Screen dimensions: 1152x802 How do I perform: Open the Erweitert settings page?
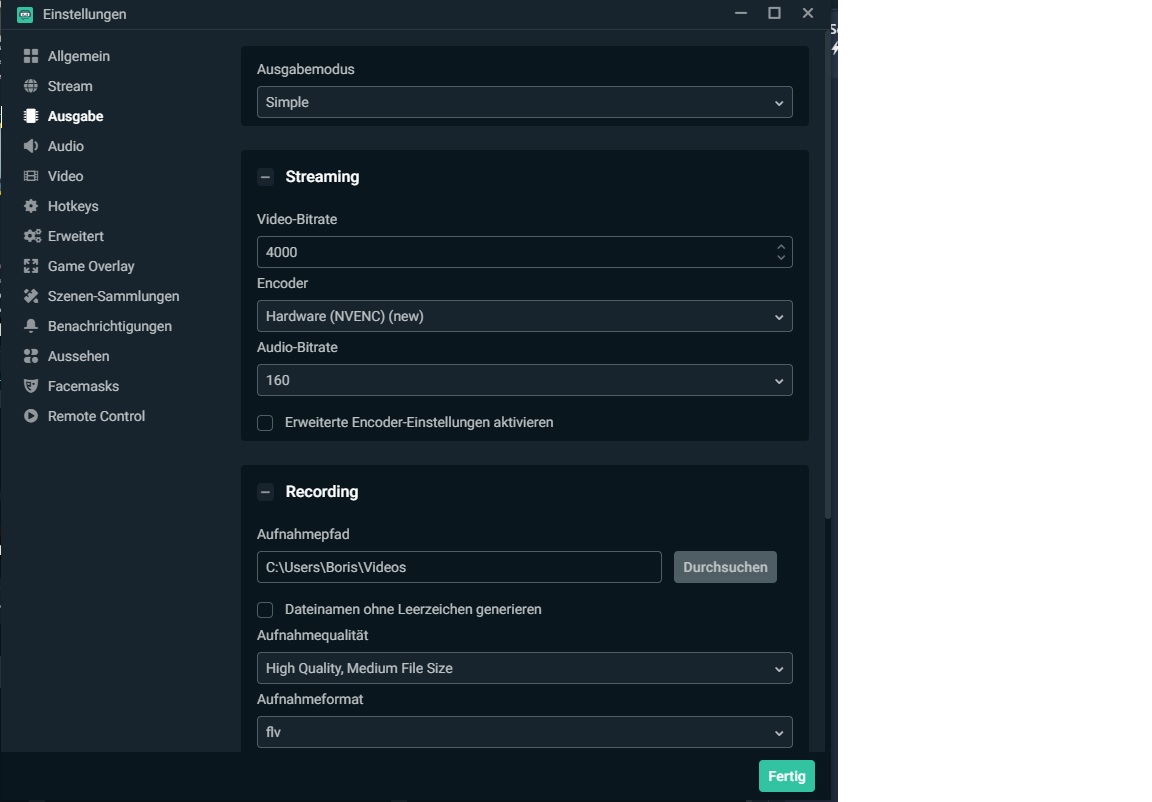(75, 236)
